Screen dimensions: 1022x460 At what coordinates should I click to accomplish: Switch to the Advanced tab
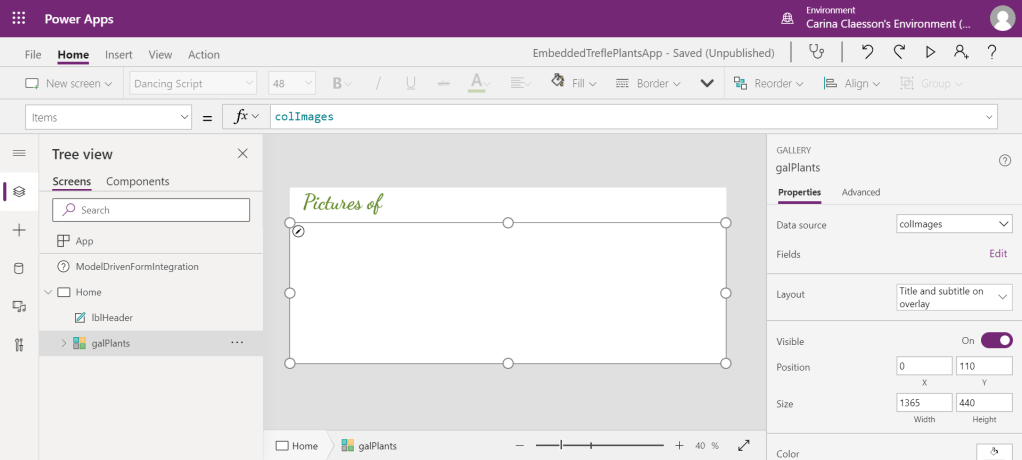[861, 192]
